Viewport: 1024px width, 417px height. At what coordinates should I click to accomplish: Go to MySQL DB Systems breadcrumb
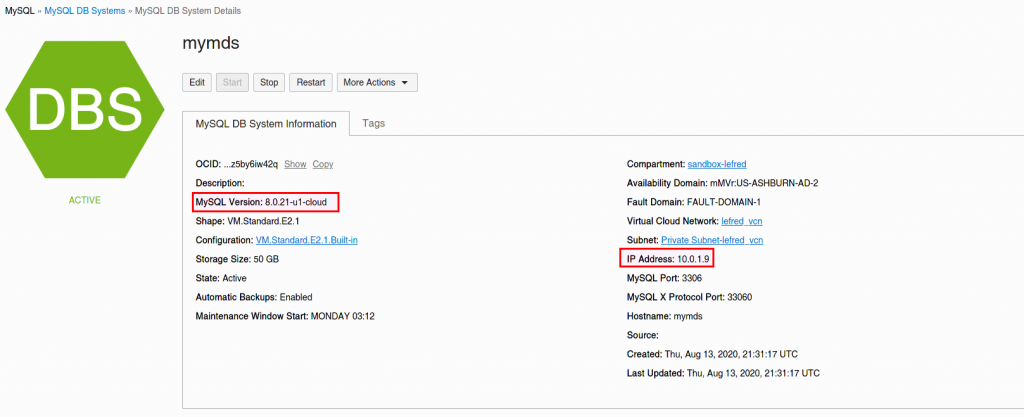(84, 11)
